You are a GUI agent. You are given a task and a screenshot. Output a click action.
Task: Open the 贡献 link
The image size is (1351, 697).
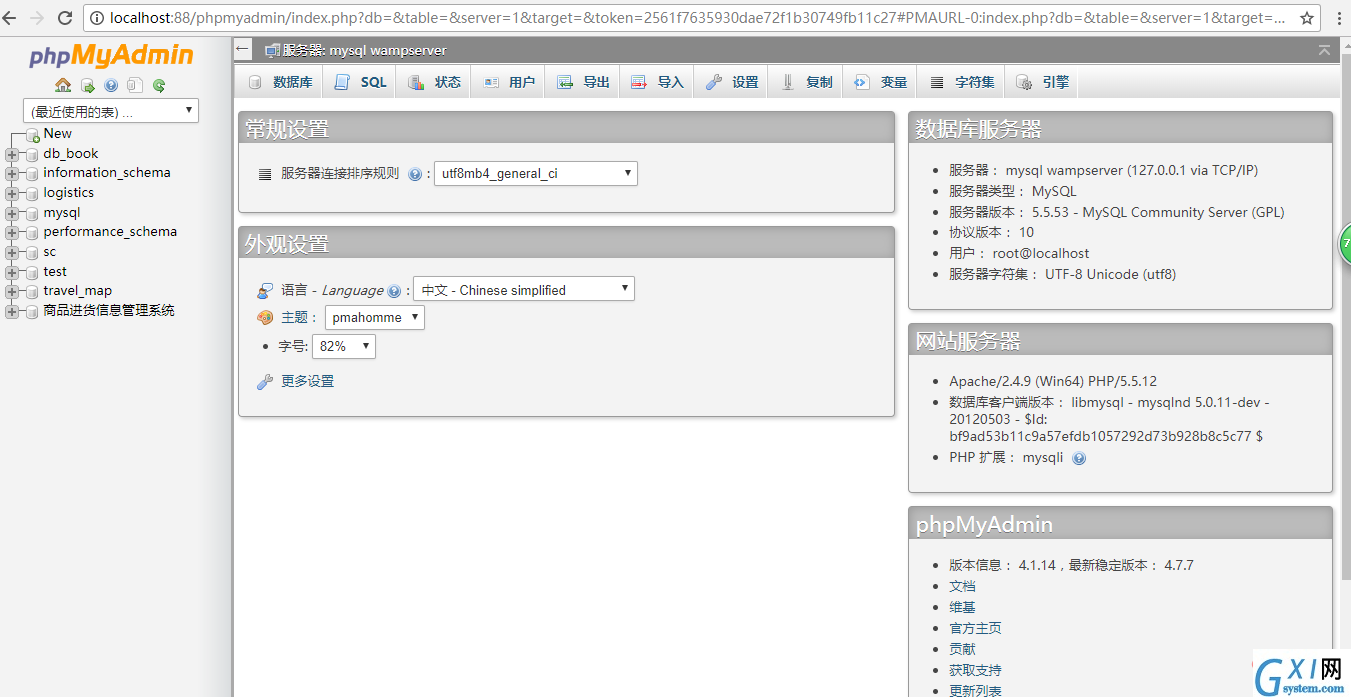click(962, 650)
